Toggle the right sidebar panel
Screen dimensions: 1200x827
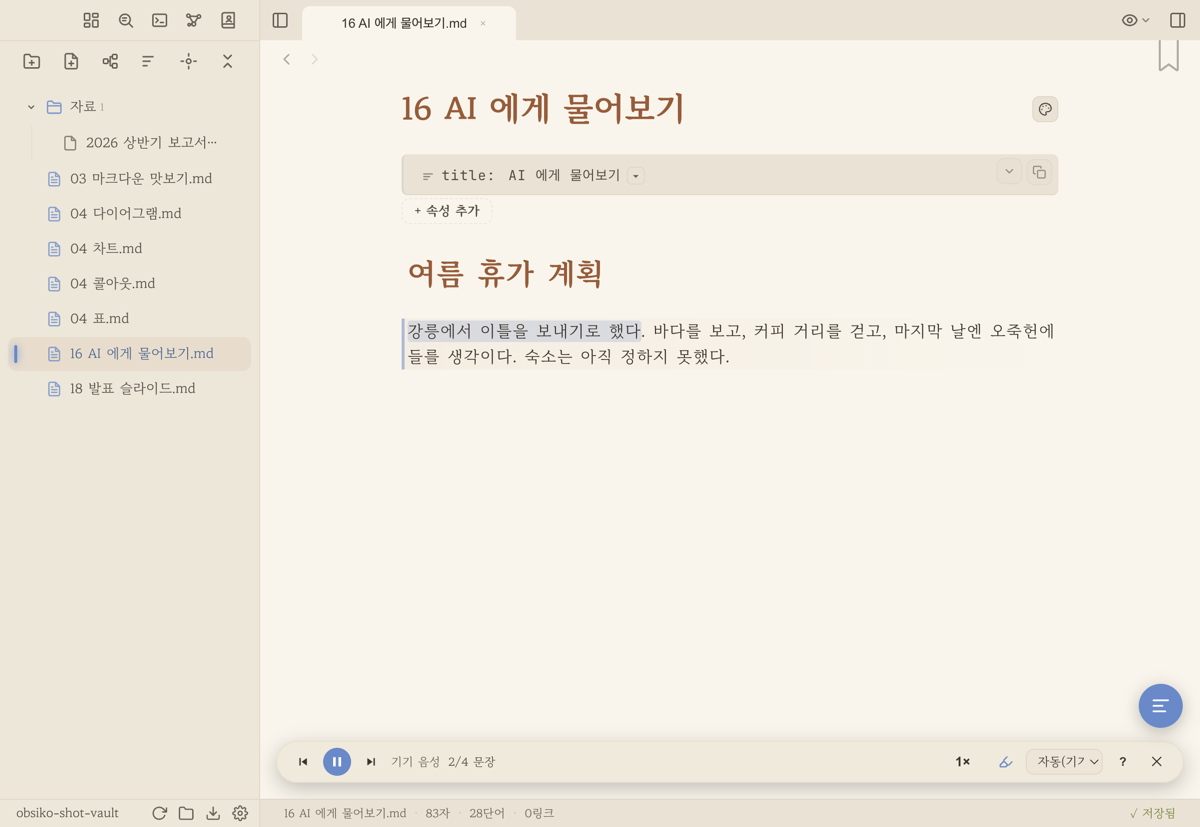[1178, 20]
